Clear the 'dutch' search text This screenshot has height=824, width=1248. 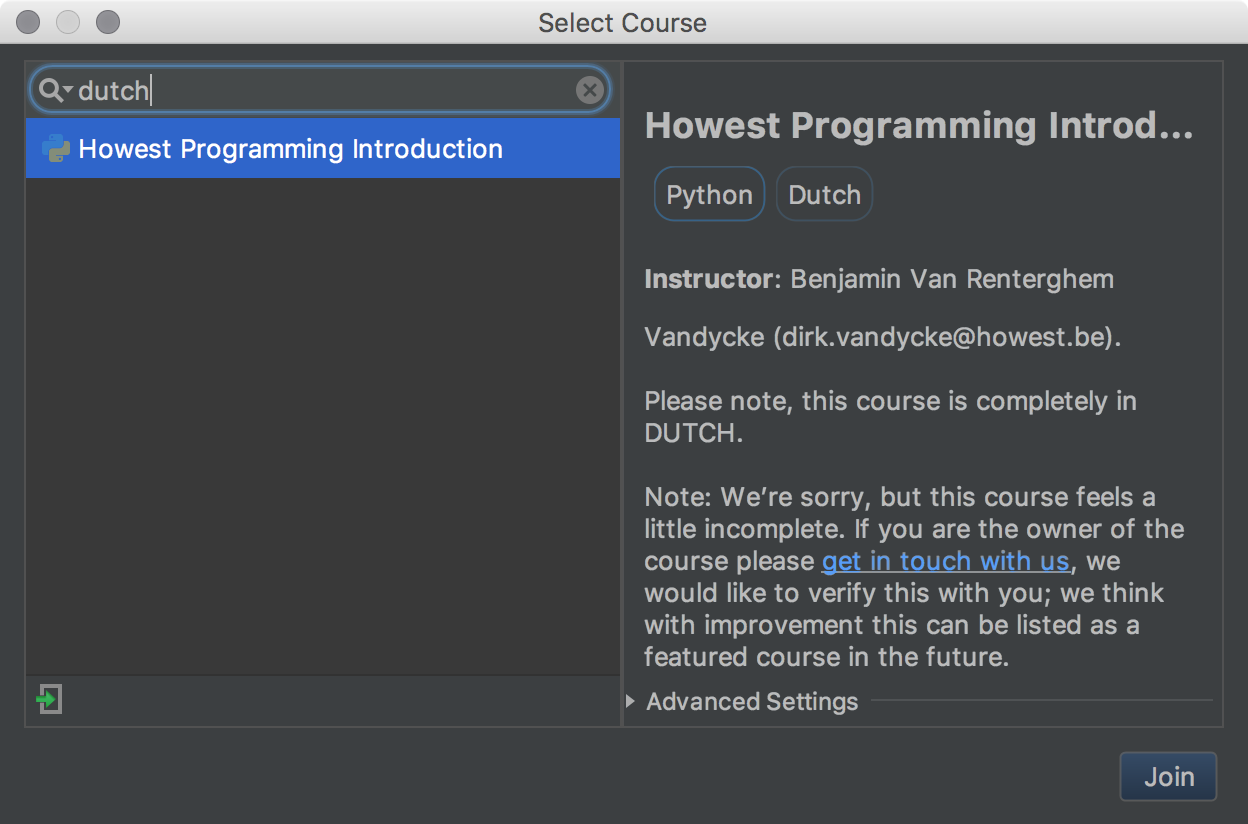pyautogui.click(x=590, y=91)
